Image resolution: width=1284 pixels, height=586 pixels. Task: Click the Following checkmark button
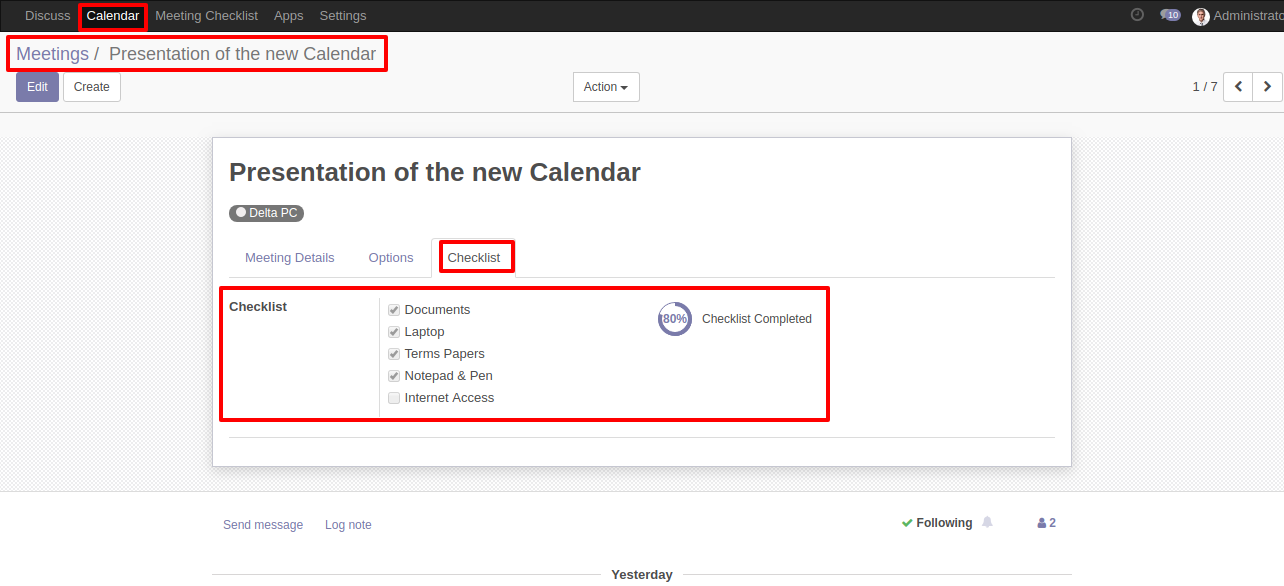(937, 523)
